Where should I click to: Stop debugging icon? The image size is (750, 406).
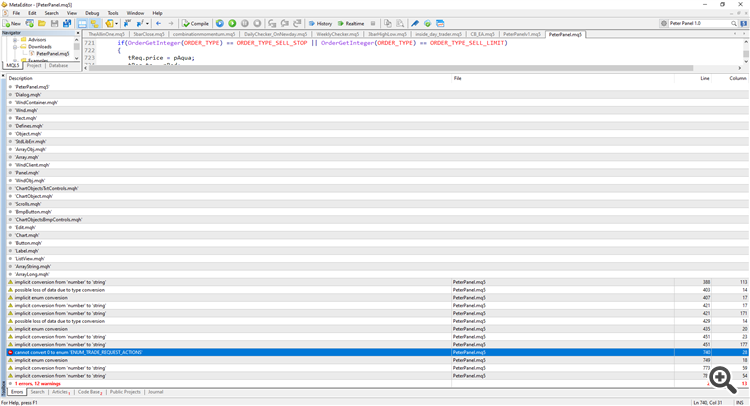click(x=257, y=23)
